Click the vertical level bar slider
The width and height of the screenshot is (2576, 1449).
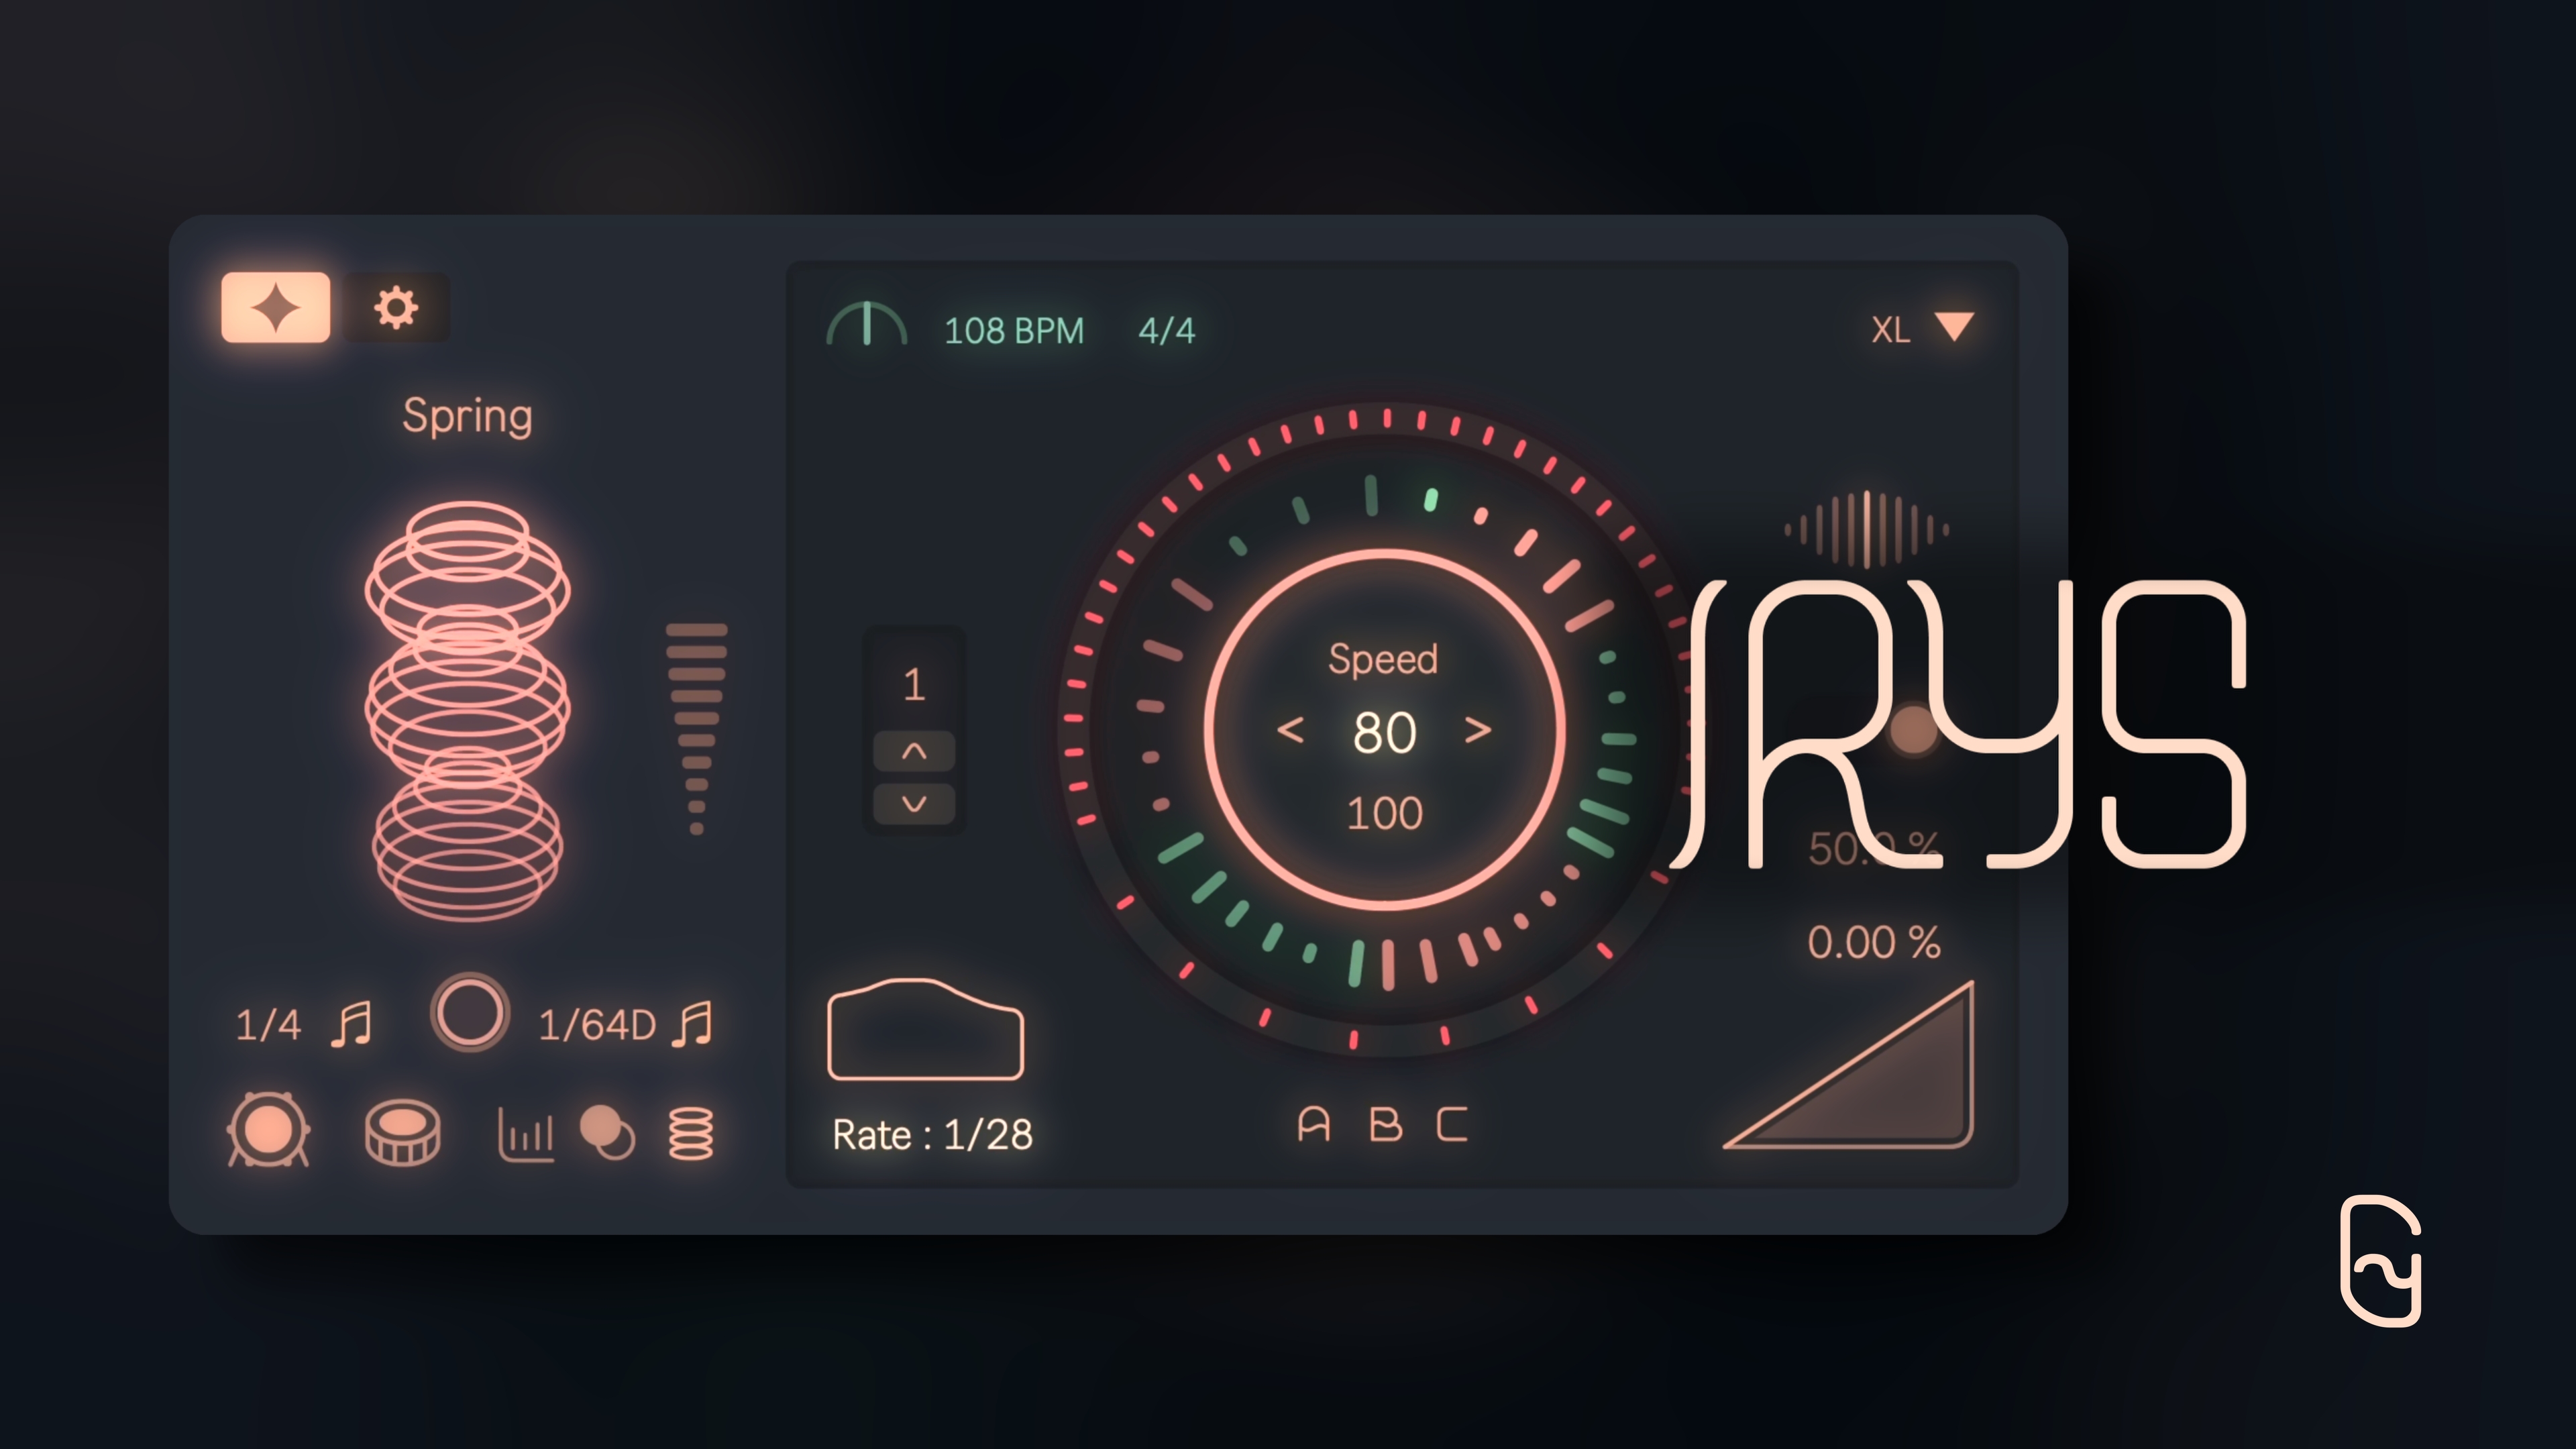pos(697,728)
